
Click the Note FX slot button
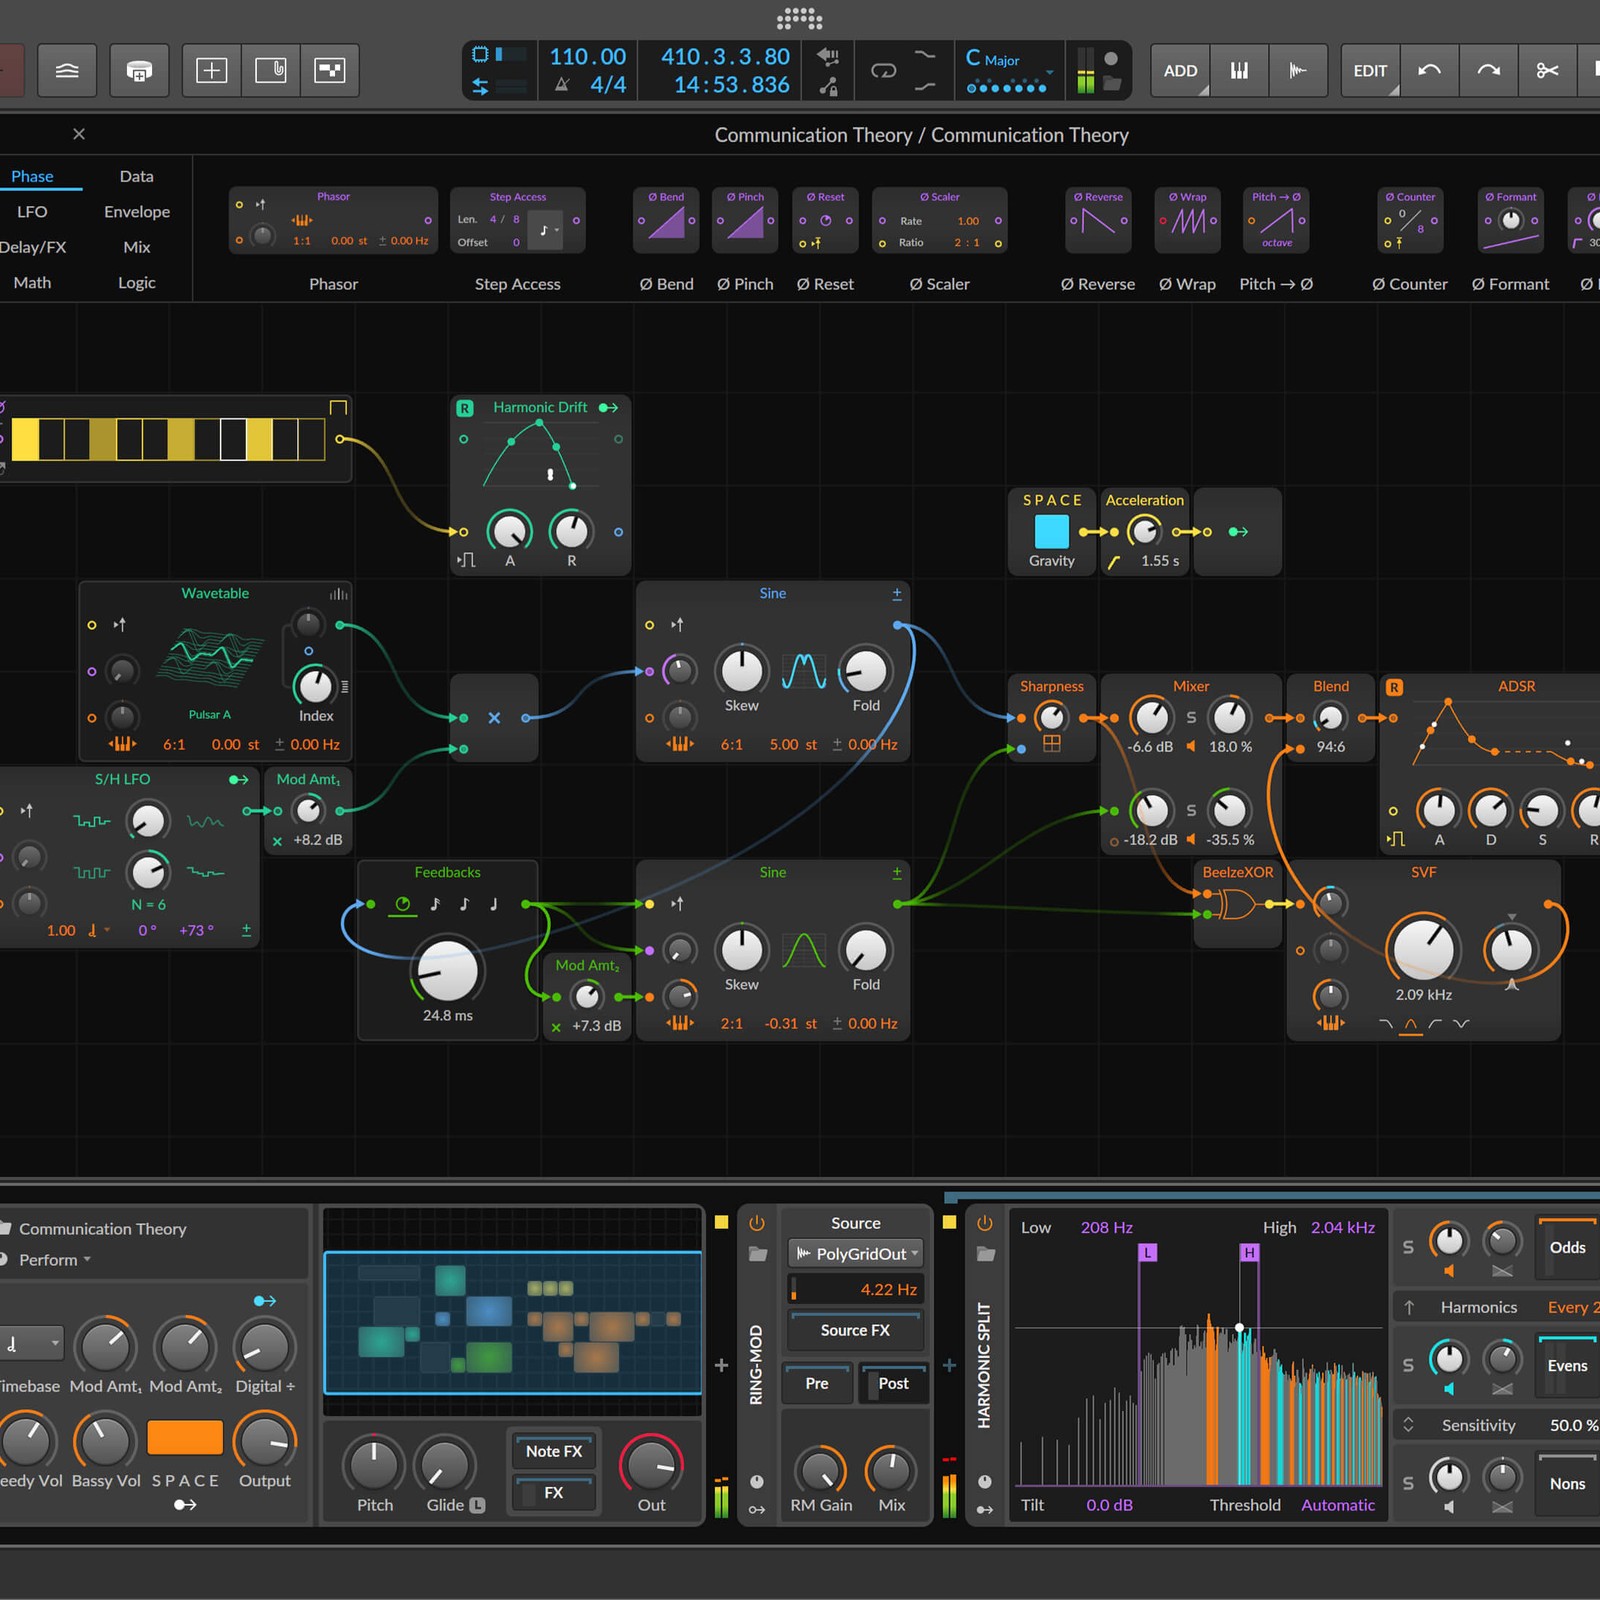554,1451
